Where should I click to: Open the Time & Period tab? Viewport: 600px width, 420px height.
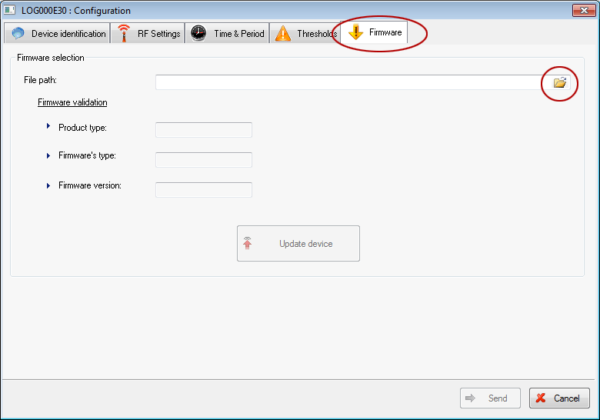tap(227, 33)
